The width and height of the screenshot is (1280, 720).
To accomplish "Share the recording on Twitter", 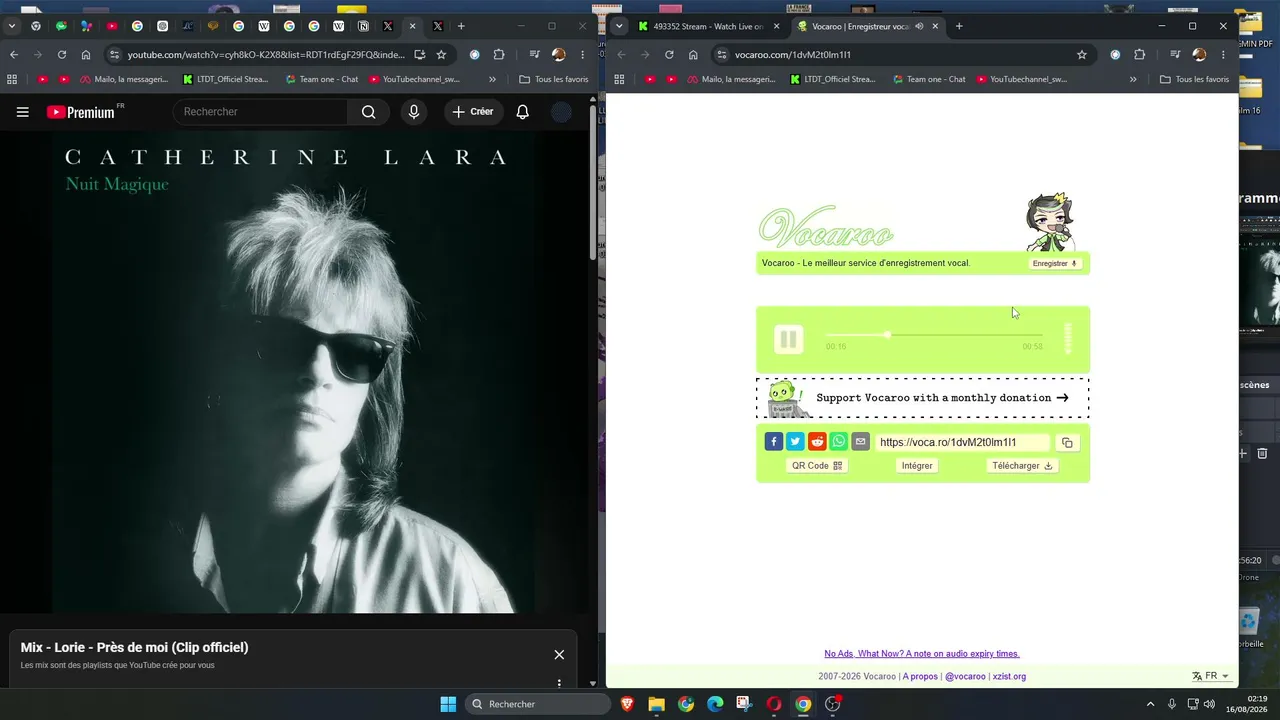I will (795, 442).
